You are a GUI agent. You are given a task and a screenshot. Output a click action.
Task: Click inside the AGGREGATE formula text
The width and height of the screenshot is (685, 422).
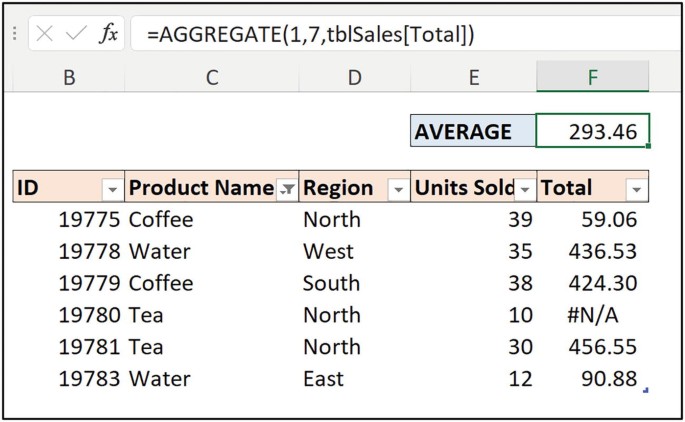[310, 34]
